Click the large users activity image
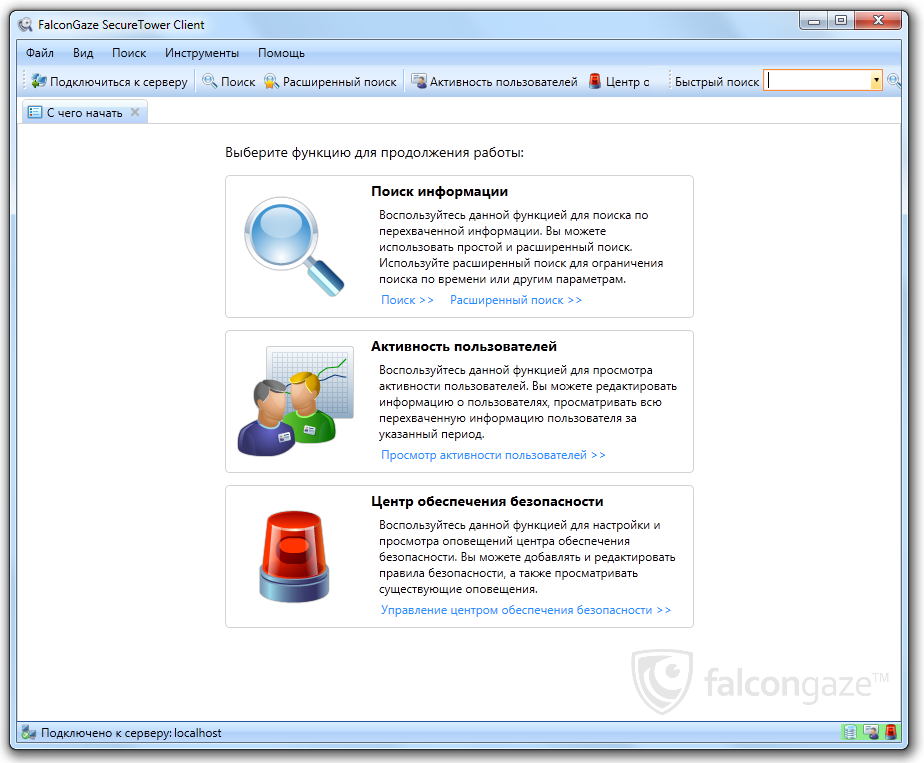Screen dimensions: 924x763 (x=296, y=401)
